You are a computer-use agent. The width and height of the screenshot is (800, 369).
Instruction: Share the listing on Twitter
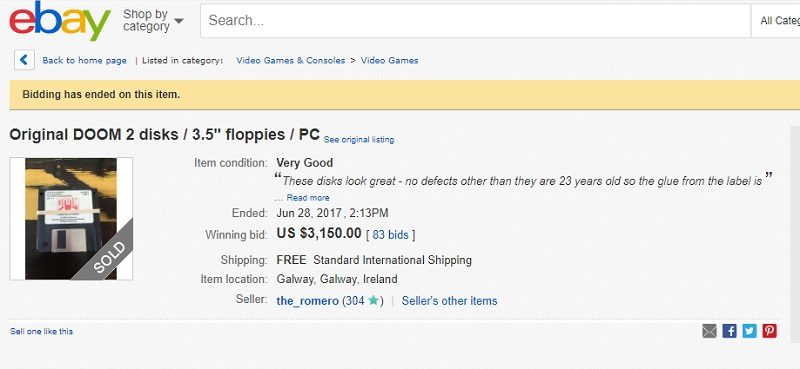pyautogui.click(x=749, y=331)
